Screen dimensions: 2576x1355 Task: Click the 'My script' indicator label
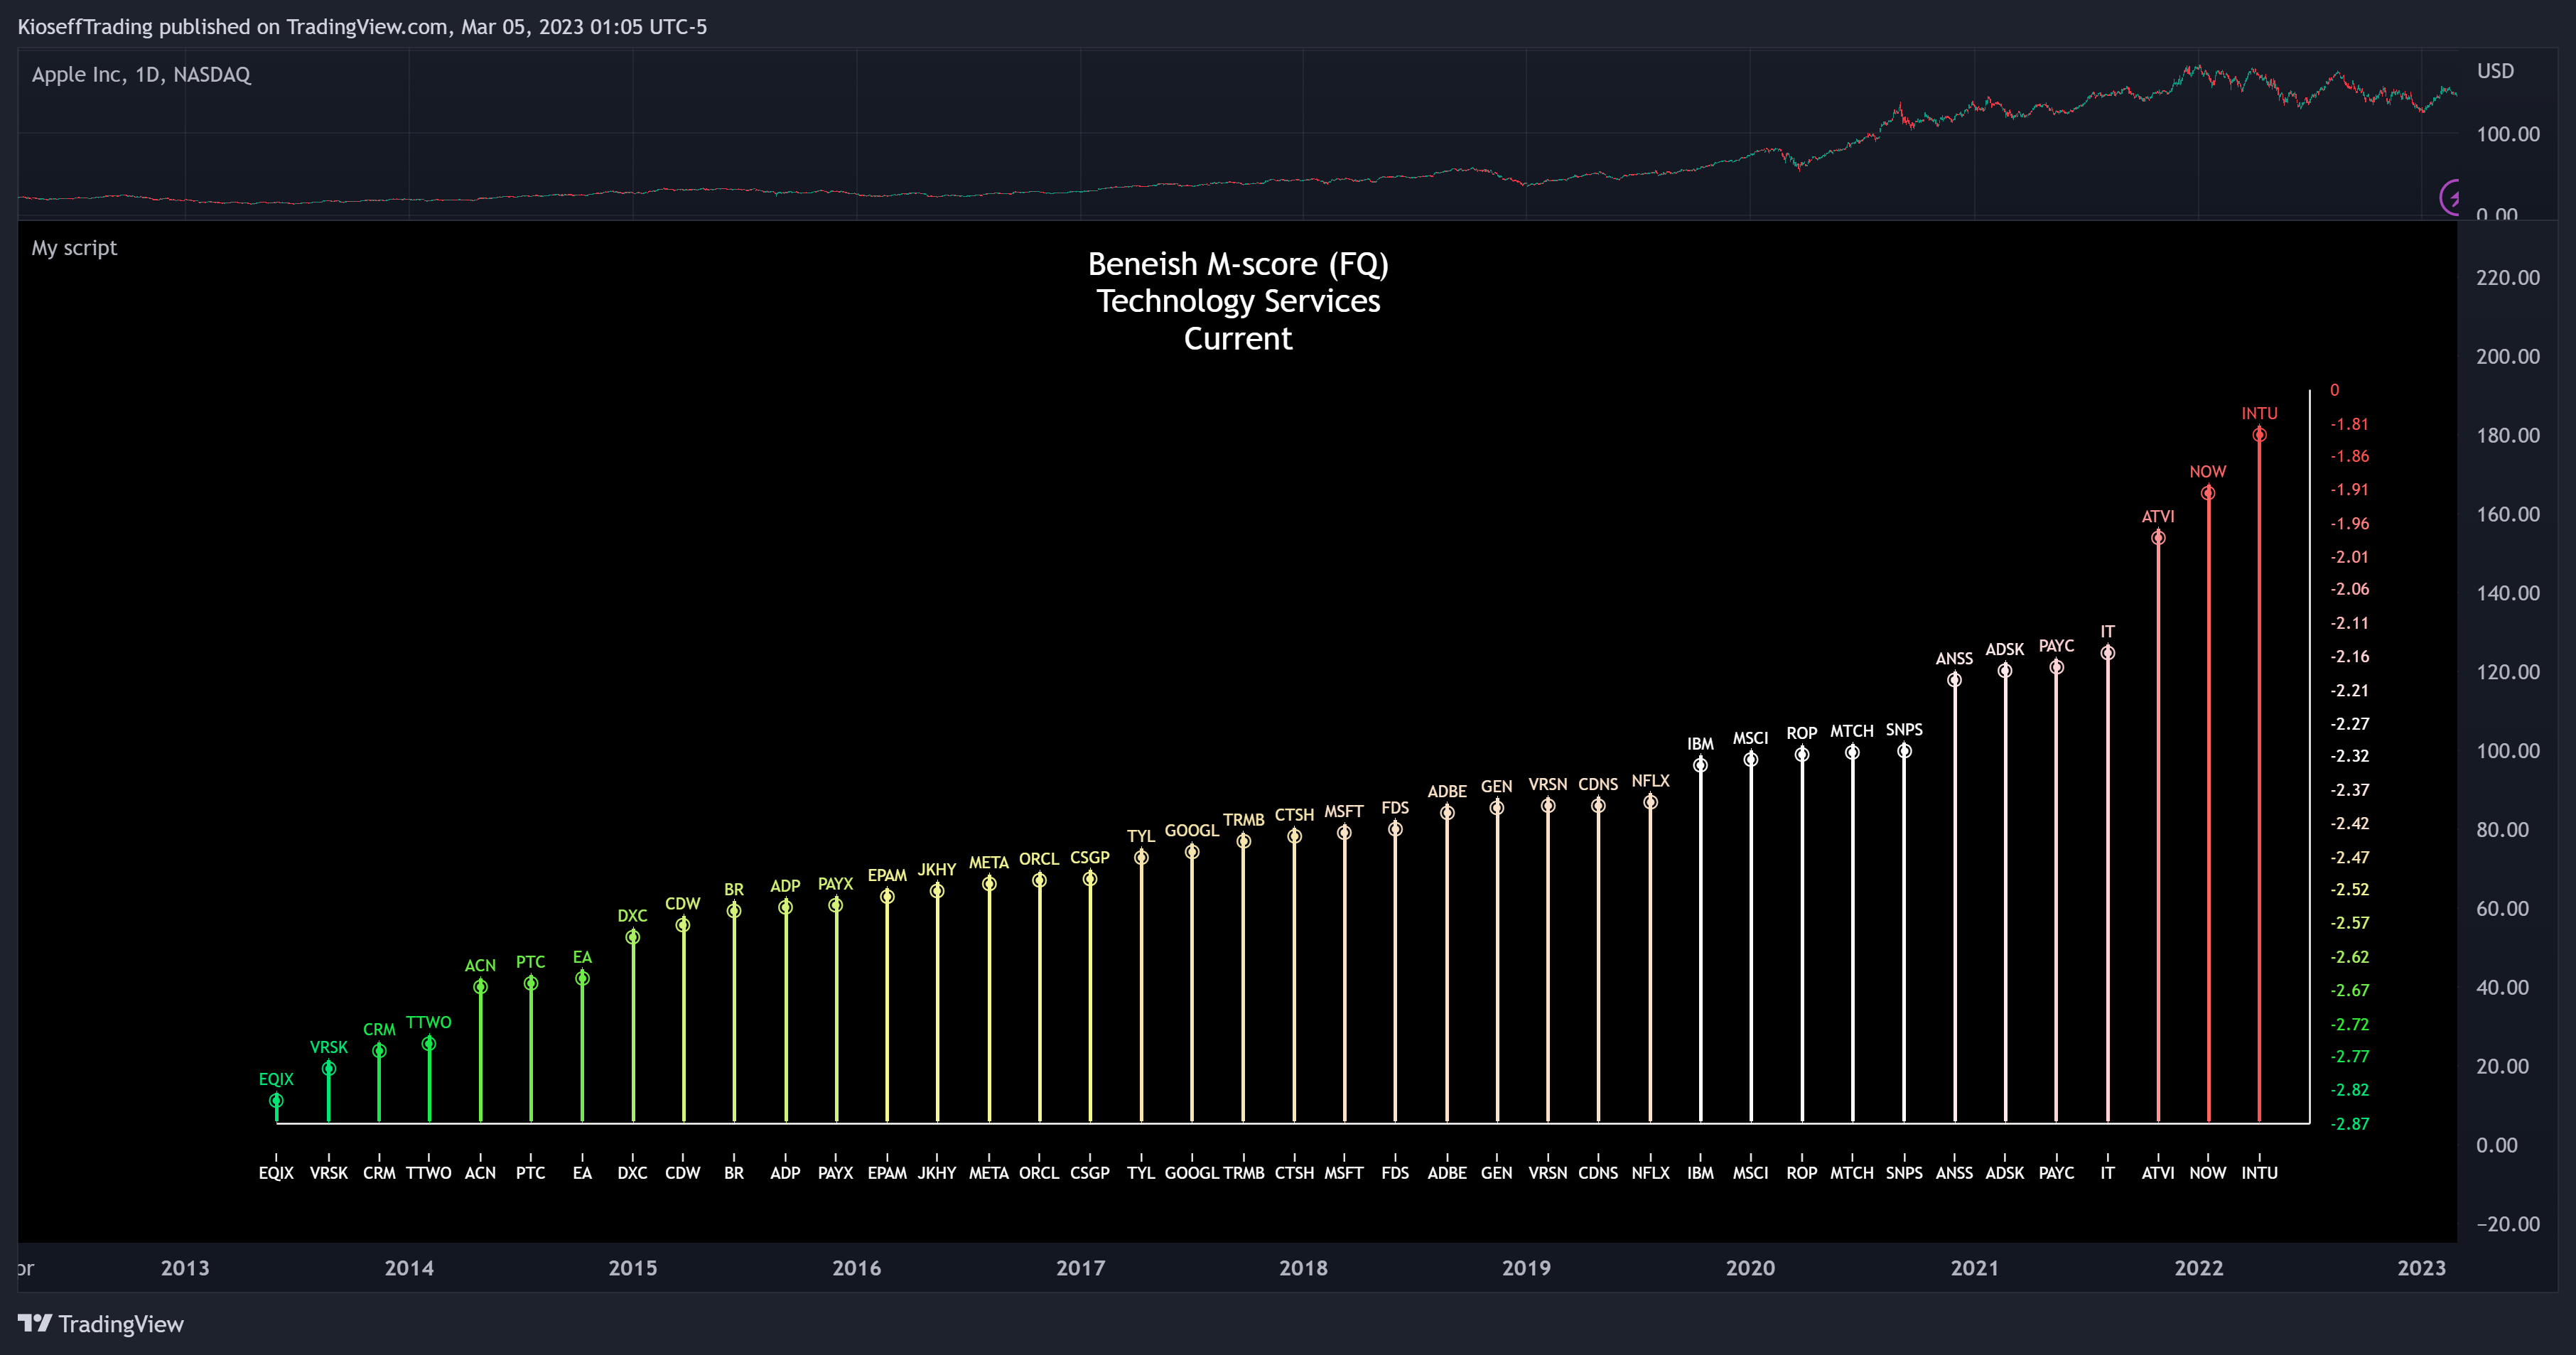[74, 248]
